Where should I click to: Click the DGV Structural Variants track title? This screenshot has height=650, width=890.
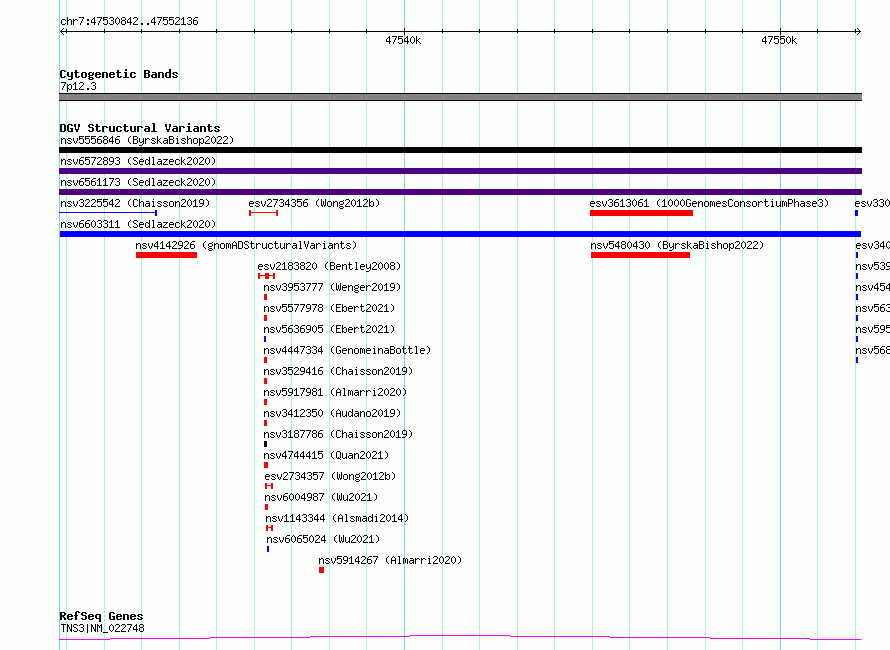pyautogui.click(x=140, y=128)
